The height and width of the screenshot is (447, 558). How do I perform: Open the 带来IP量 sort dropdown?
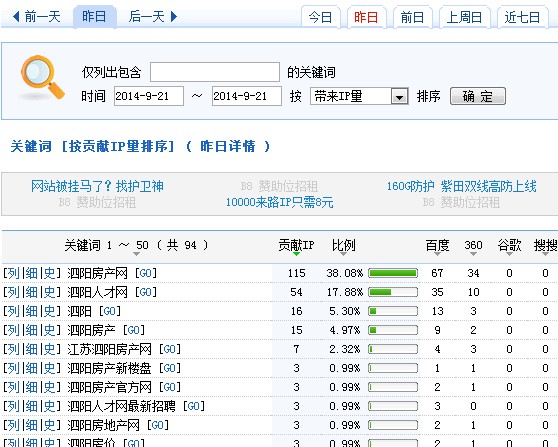tap(359, 96)
